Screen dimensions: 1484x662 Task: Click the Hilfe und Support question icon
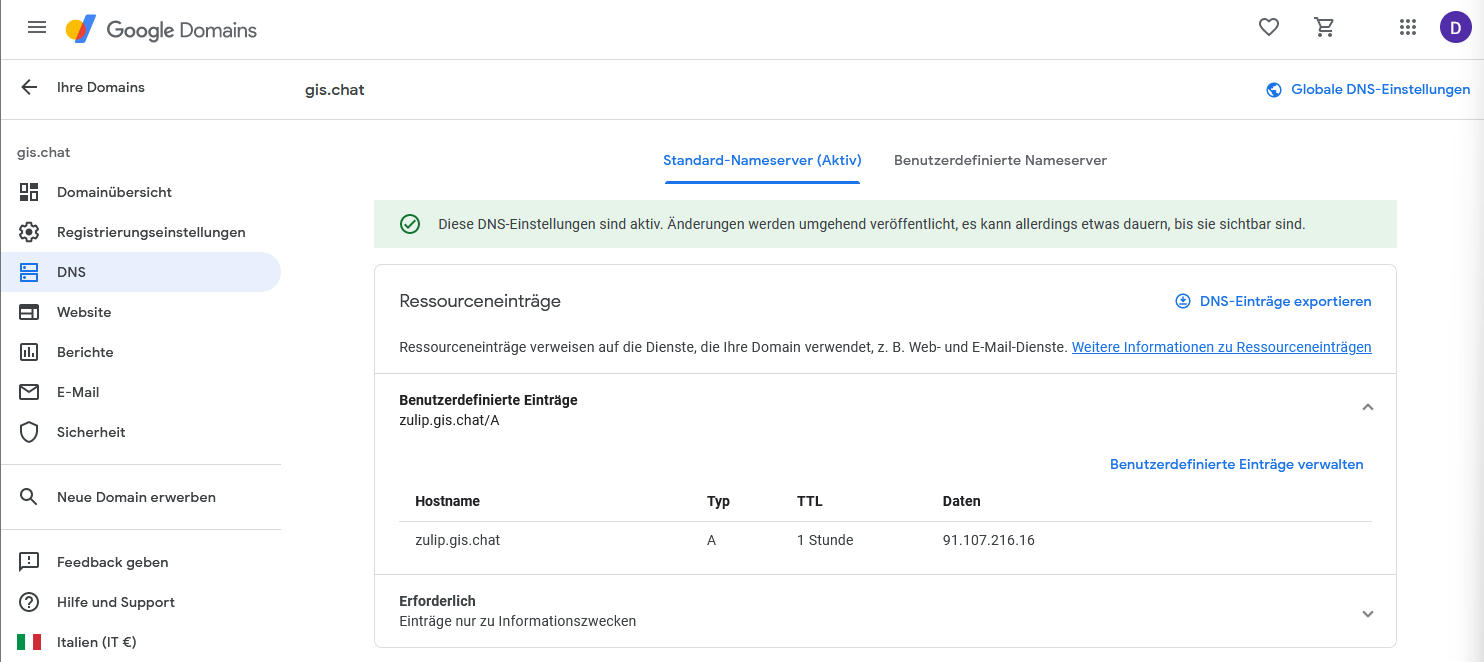[29, 602]
